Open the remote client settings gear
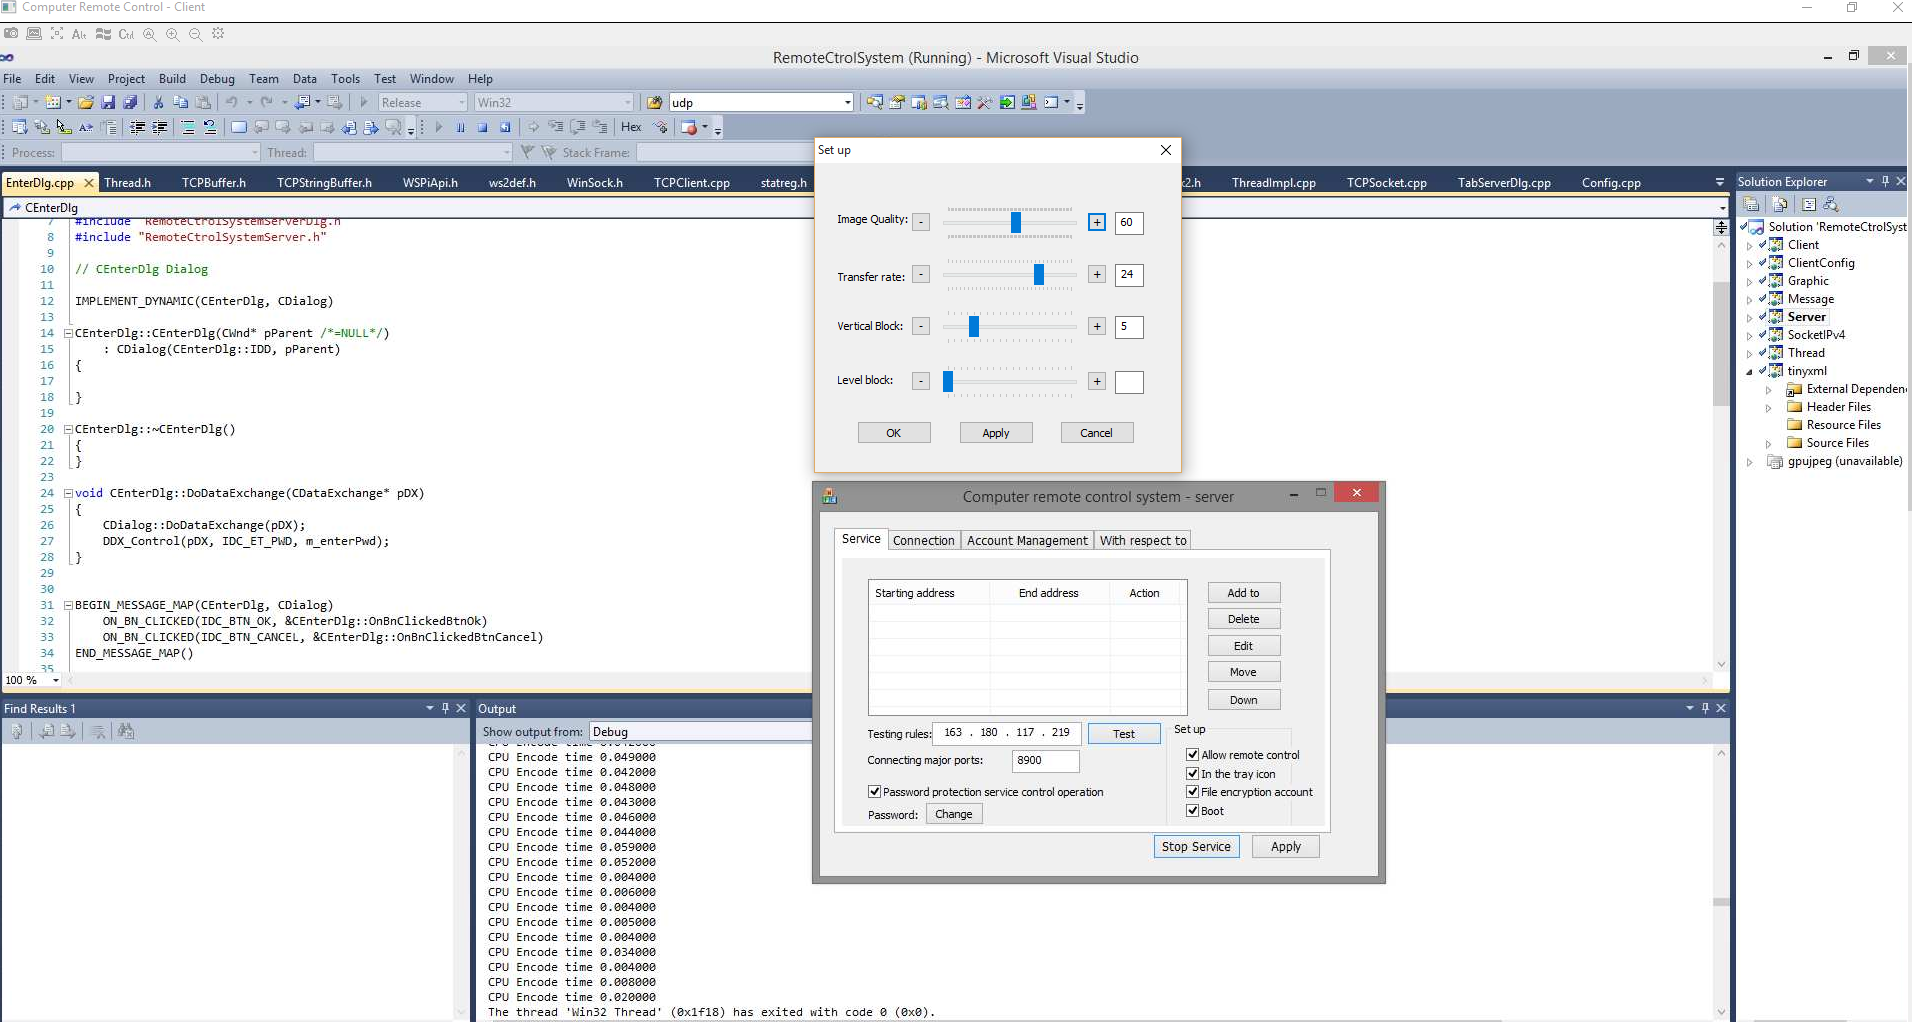The image size is (1912, 1022). tap(218, 34)
